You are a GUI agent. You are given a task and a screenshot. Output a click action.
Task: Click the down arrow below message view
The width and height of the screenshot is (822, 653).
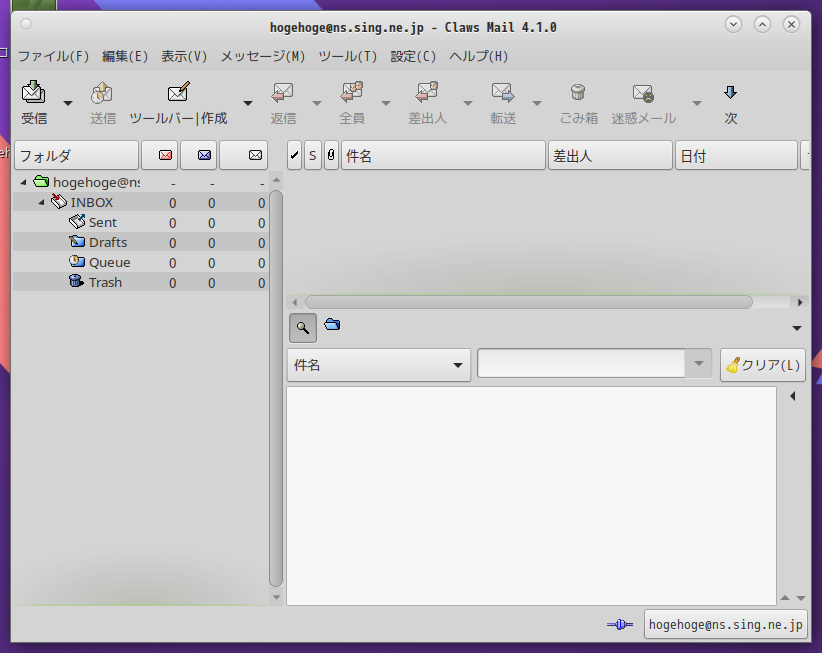click(801, 598)
